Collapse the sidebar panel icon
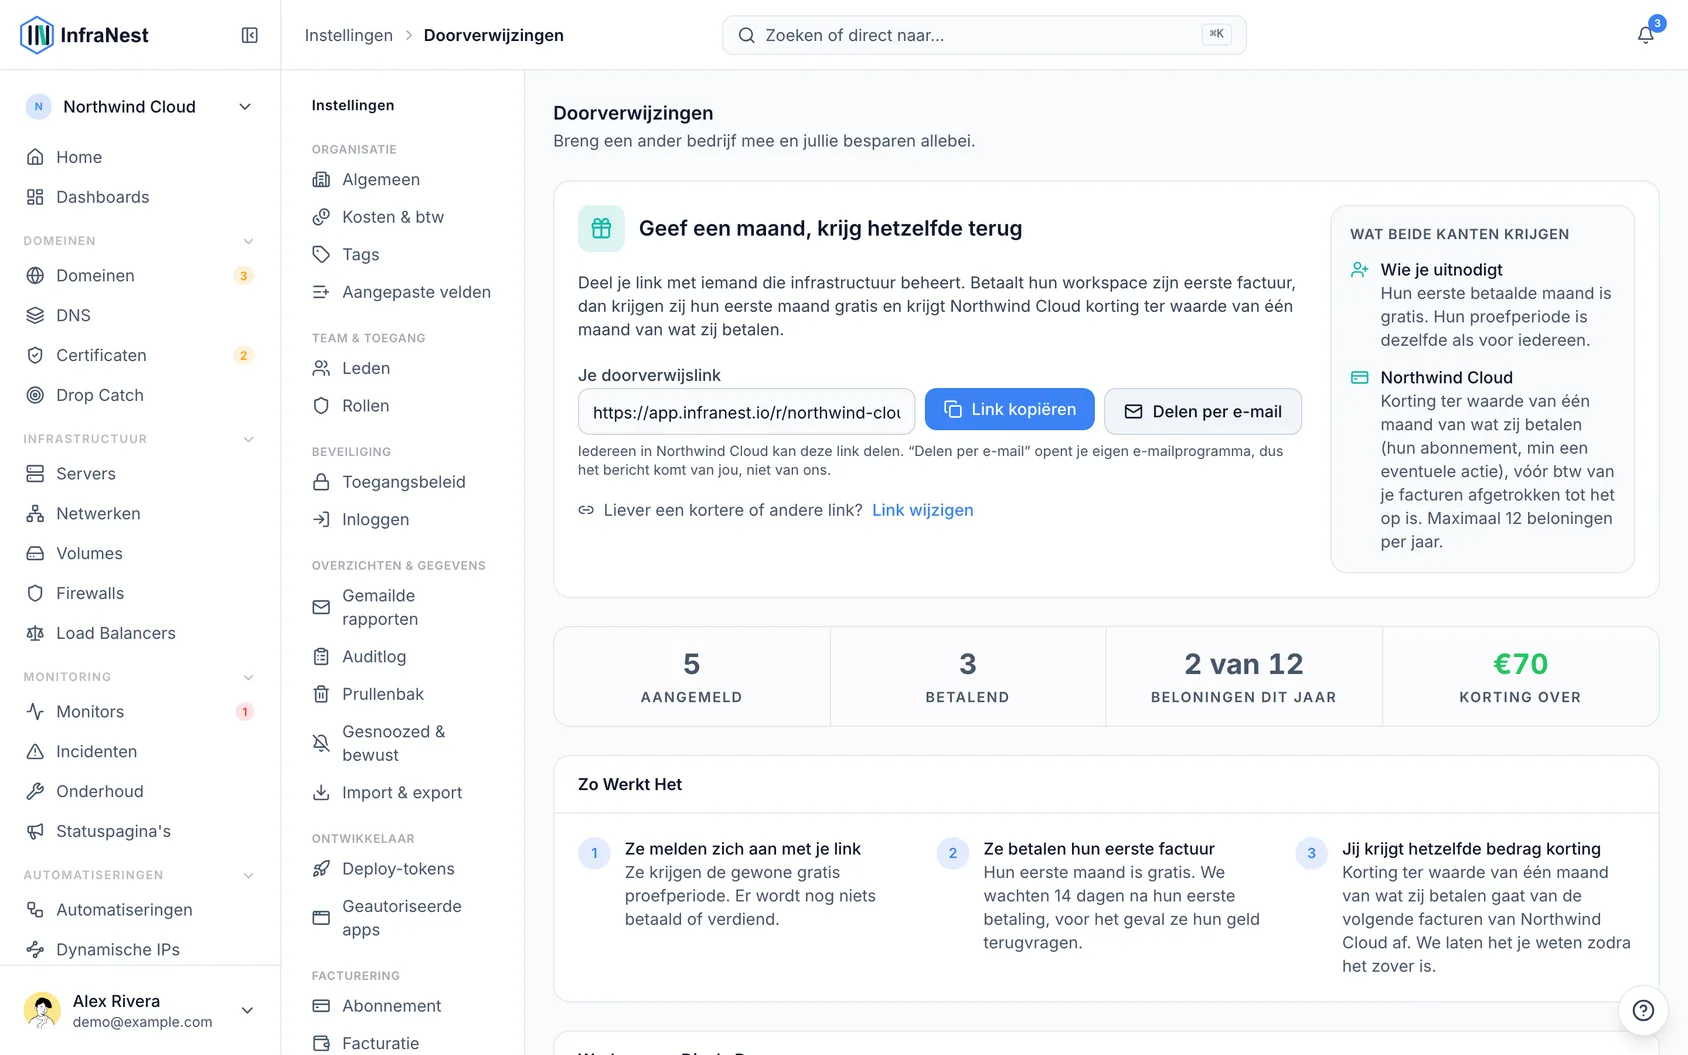The width and height of the screenshot is (1688, 1055). pos(250,35)
